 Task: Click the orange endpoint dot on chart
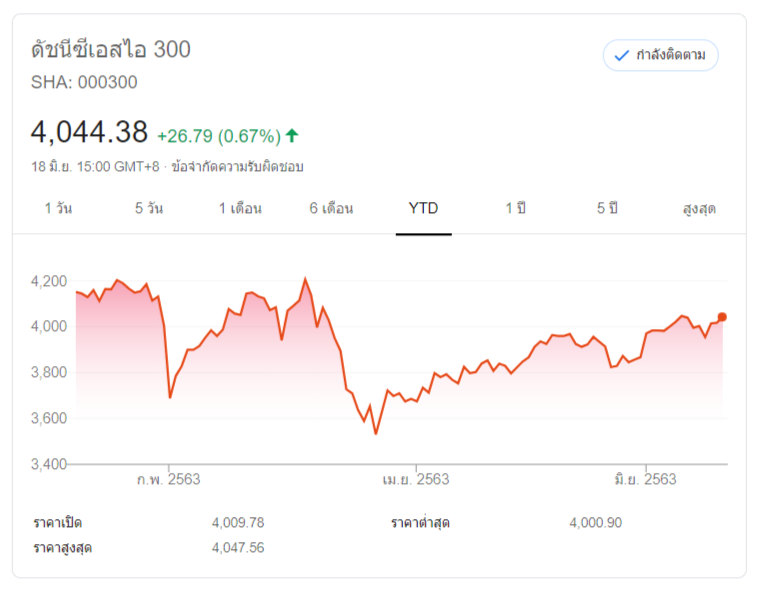(722, 317)
